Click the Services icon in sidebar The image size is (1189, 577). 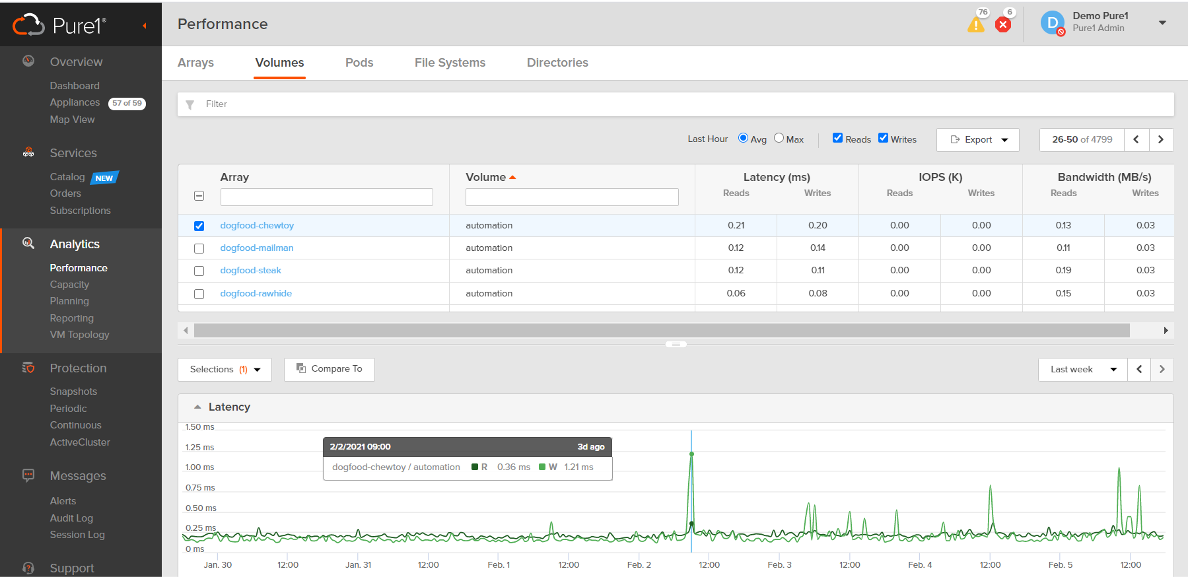click(28, 152)
